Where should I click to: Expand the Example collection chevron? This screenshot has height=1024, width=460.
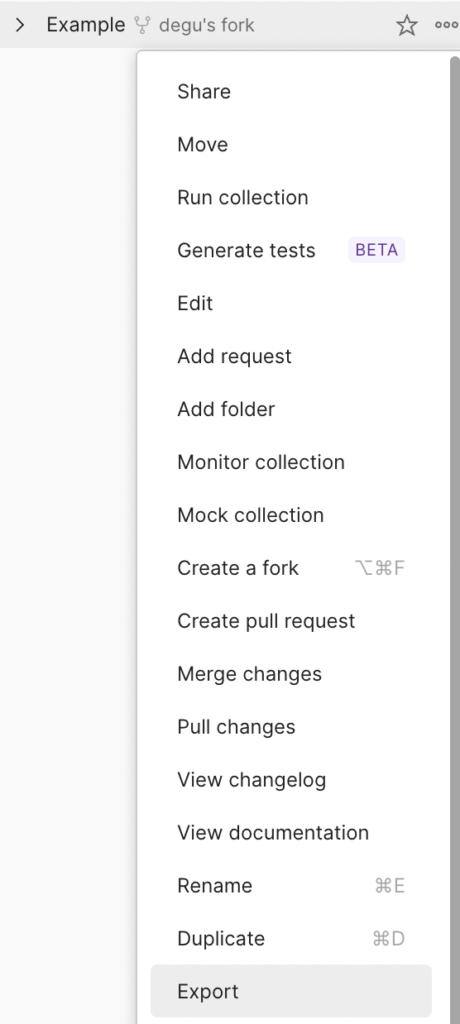[20, 25]
